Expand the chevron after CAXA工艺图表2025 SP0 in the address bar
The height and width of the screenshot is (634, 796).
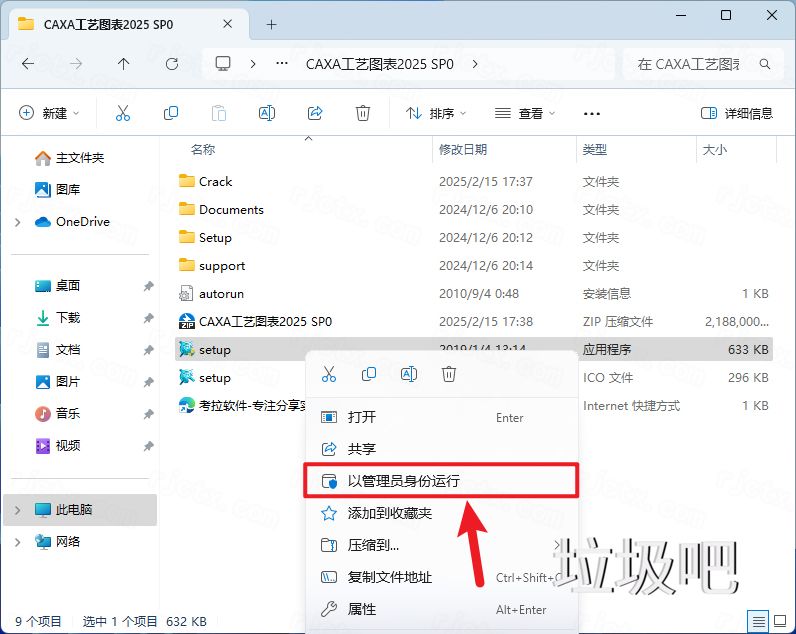475,64
